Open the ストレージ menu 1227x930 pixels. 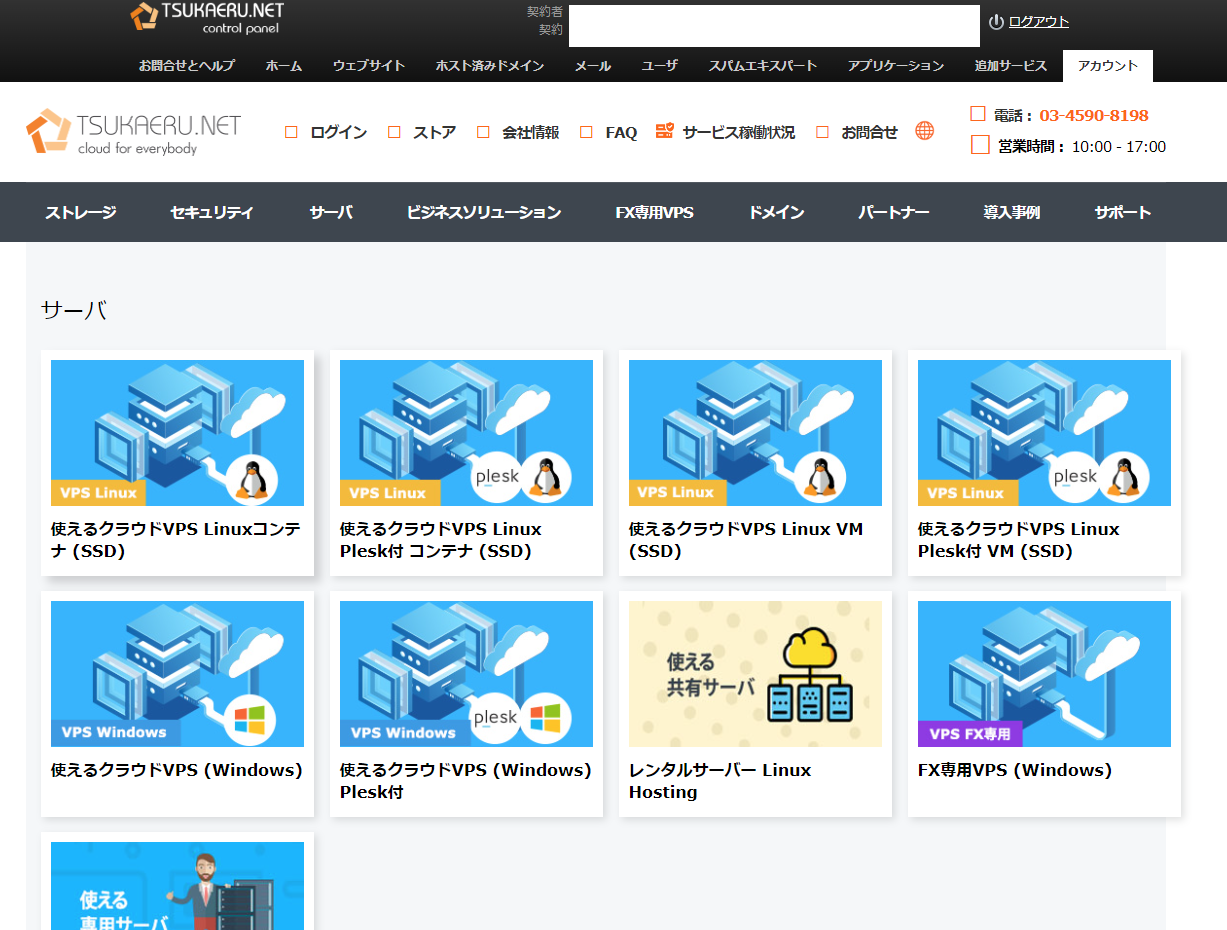[x=81, y=212]
